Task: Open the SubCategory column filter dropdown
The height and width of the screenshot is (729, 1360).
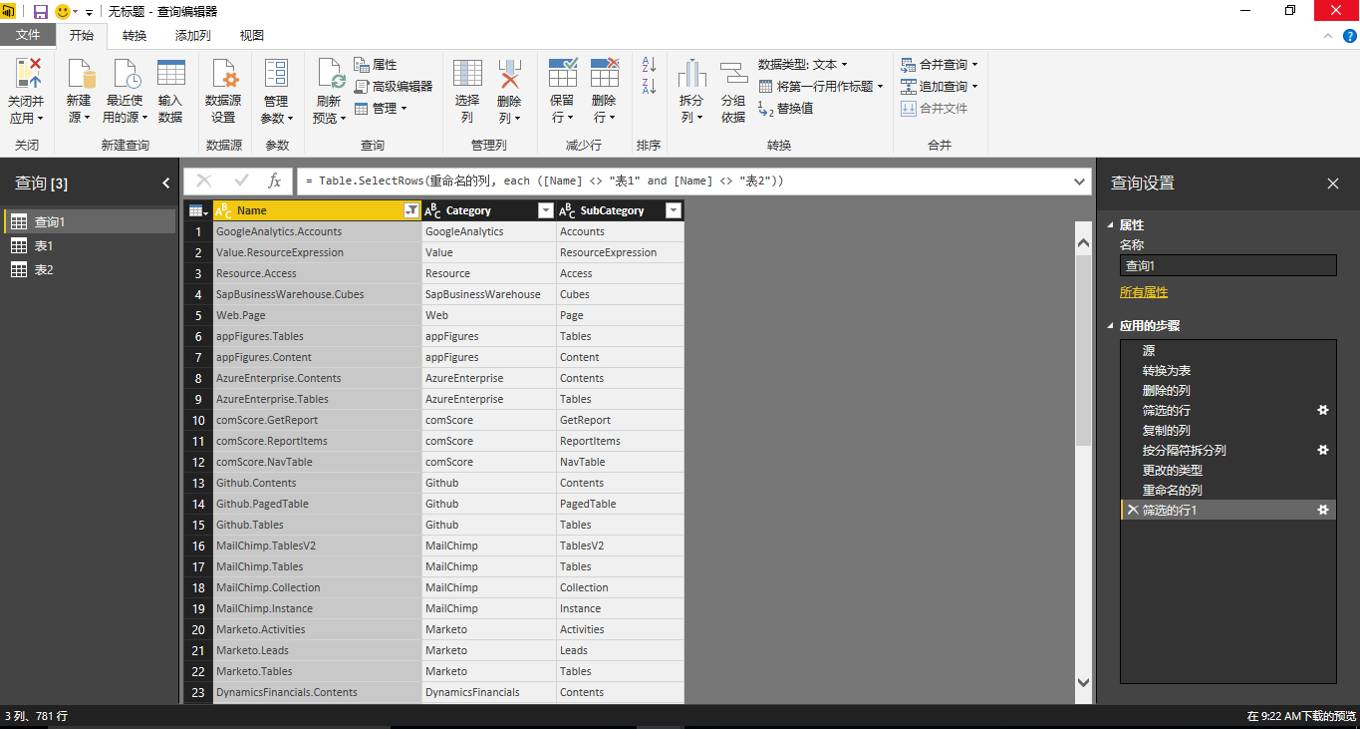Action: [673, 211]
